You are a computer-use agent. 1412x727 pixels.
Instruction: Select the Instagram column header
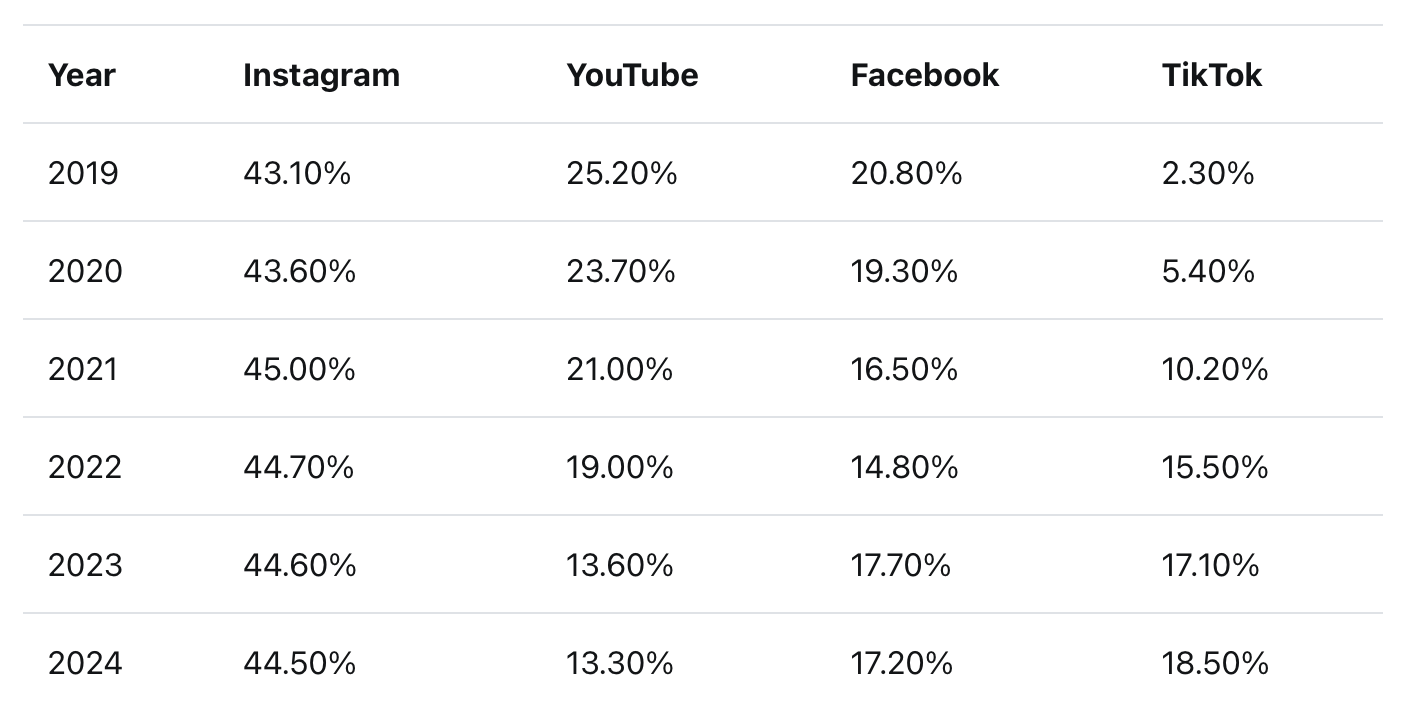pyautogui.click(x=321, y=75)
